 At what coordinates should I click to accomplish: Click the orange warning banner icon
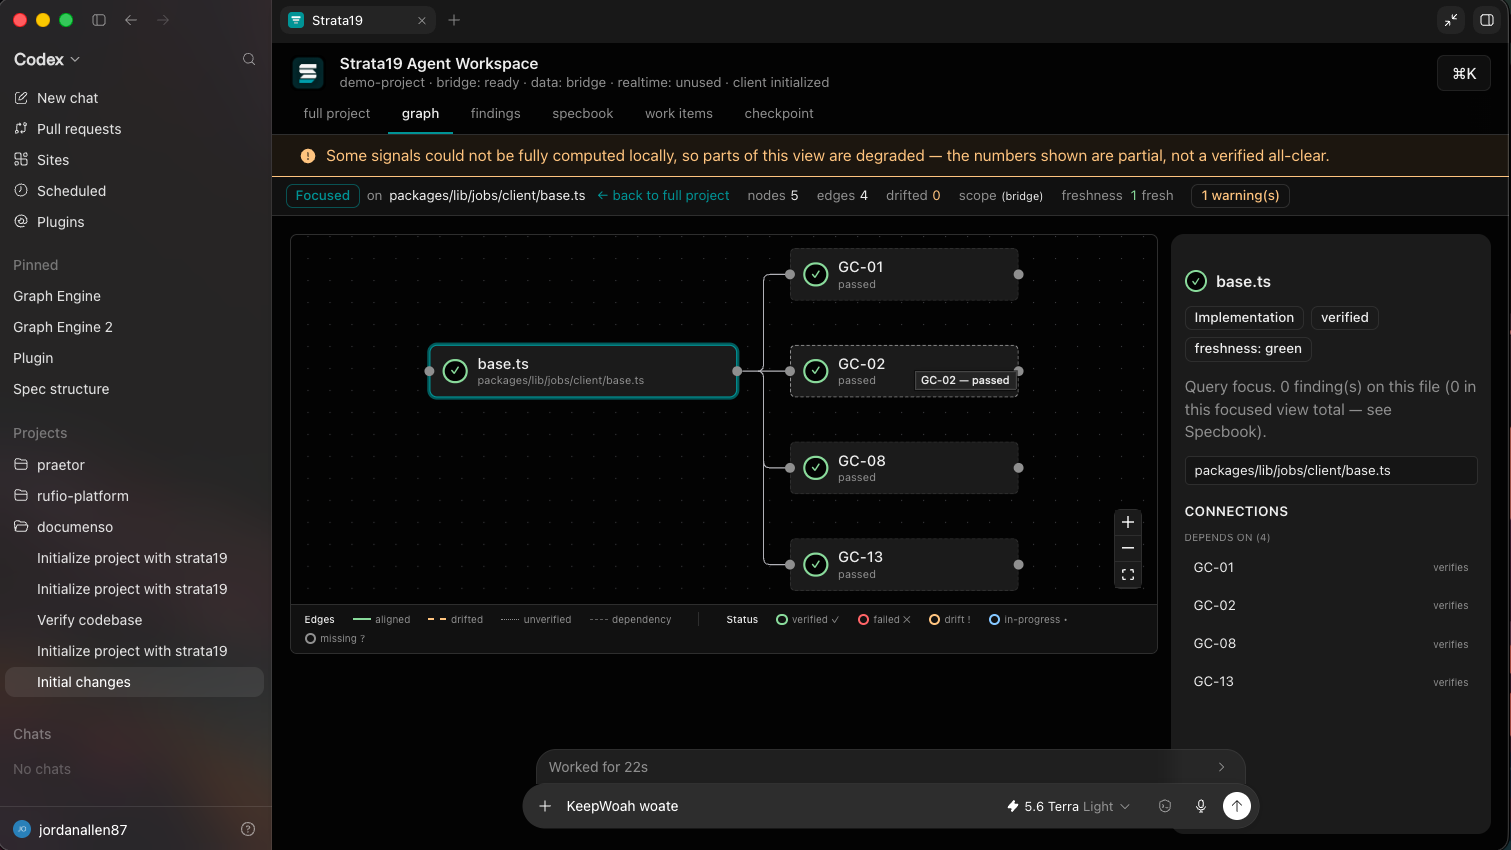308,156
